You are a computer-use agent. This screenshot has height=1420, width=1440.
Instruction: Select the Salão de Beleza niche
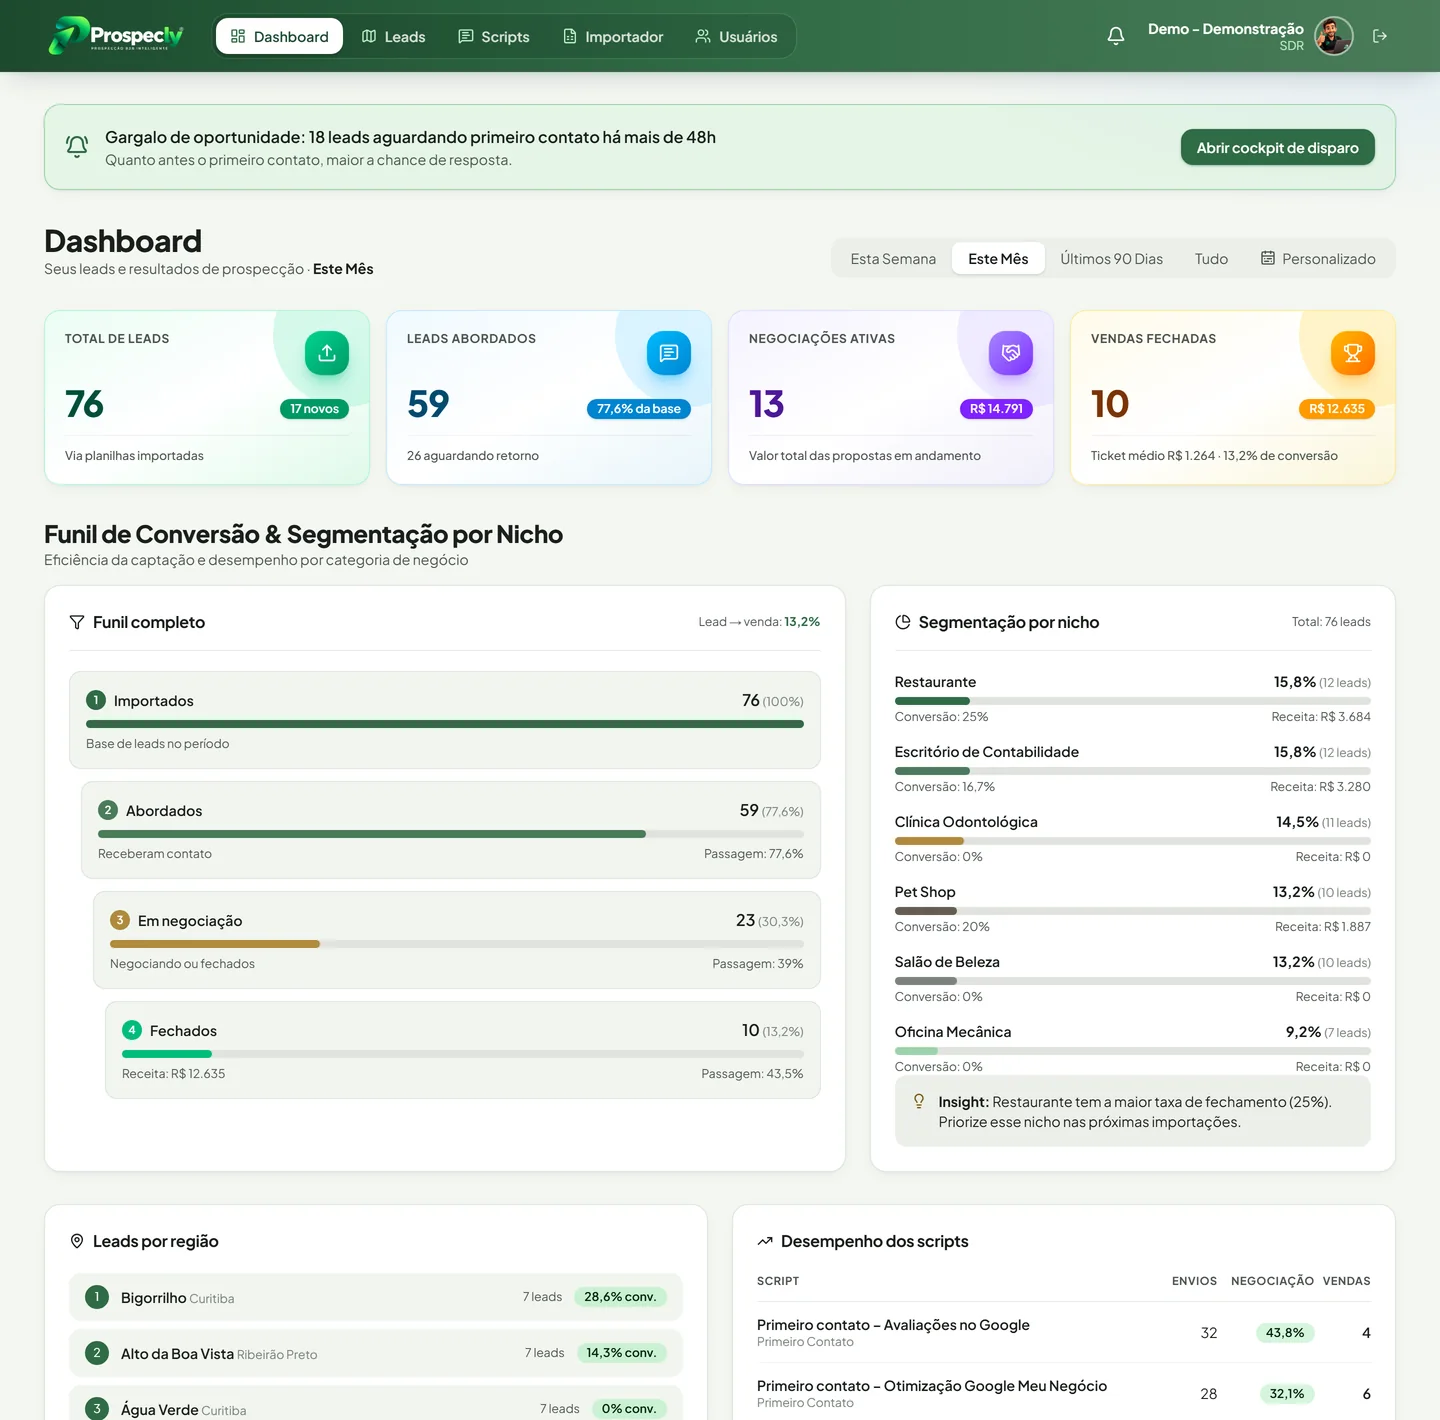pos(1132,979)
